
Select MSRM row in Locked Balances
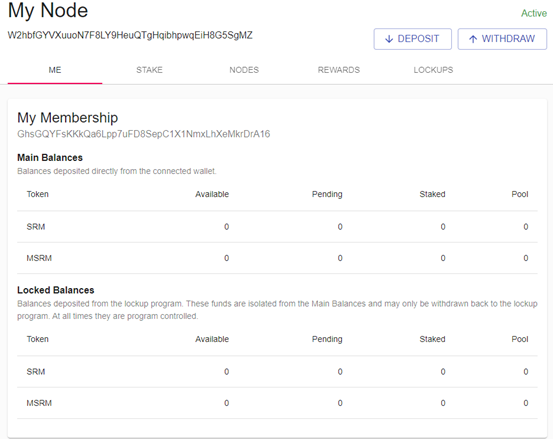coord(277,403)
